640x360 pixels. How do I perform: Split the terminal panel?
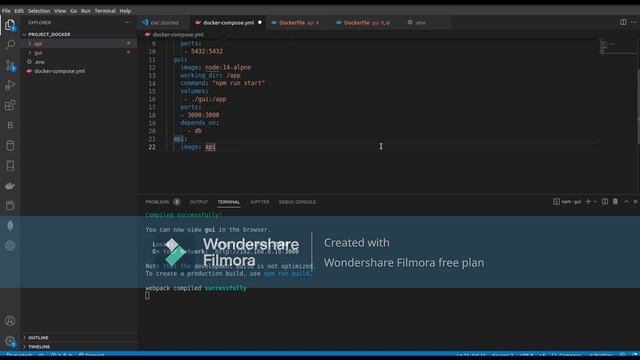pos(605,202)
